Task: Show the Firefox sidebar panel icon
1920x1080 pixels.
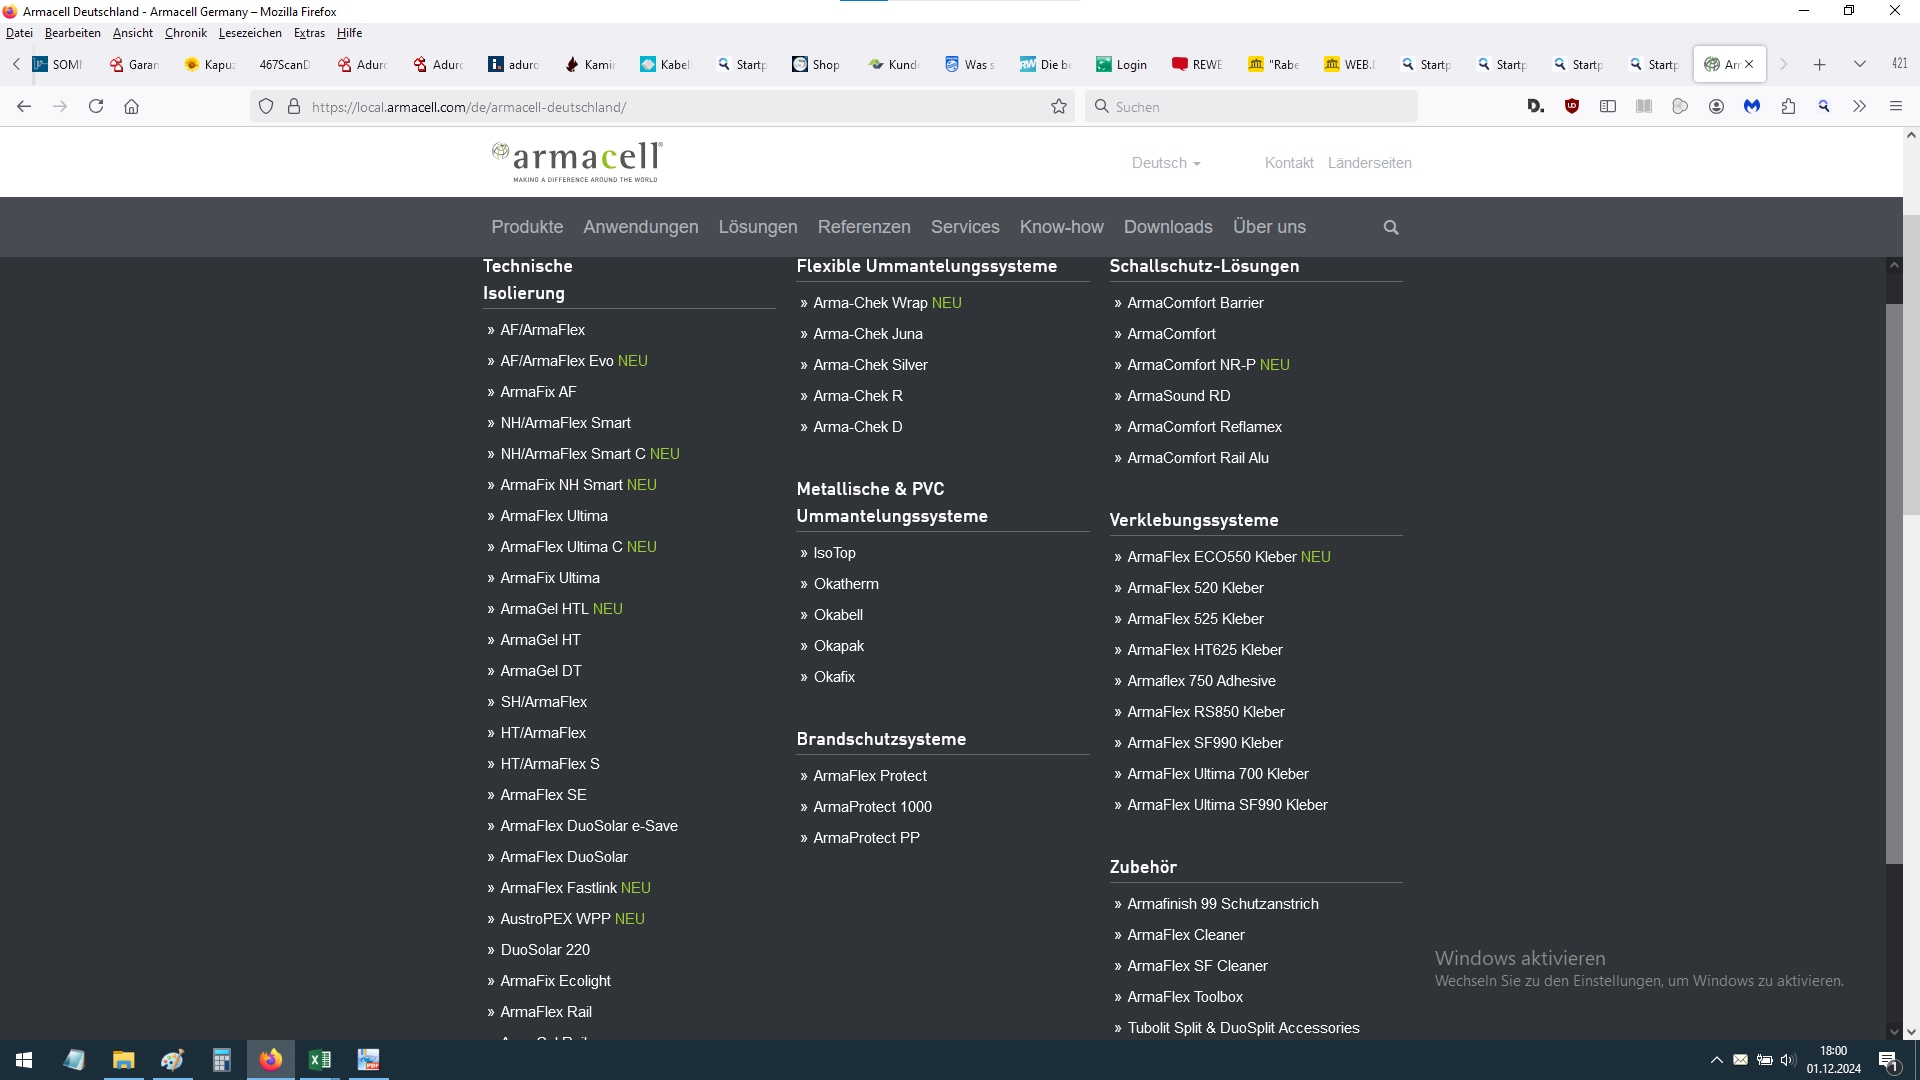Action: pyautogui.click(x=1608, y=106)
